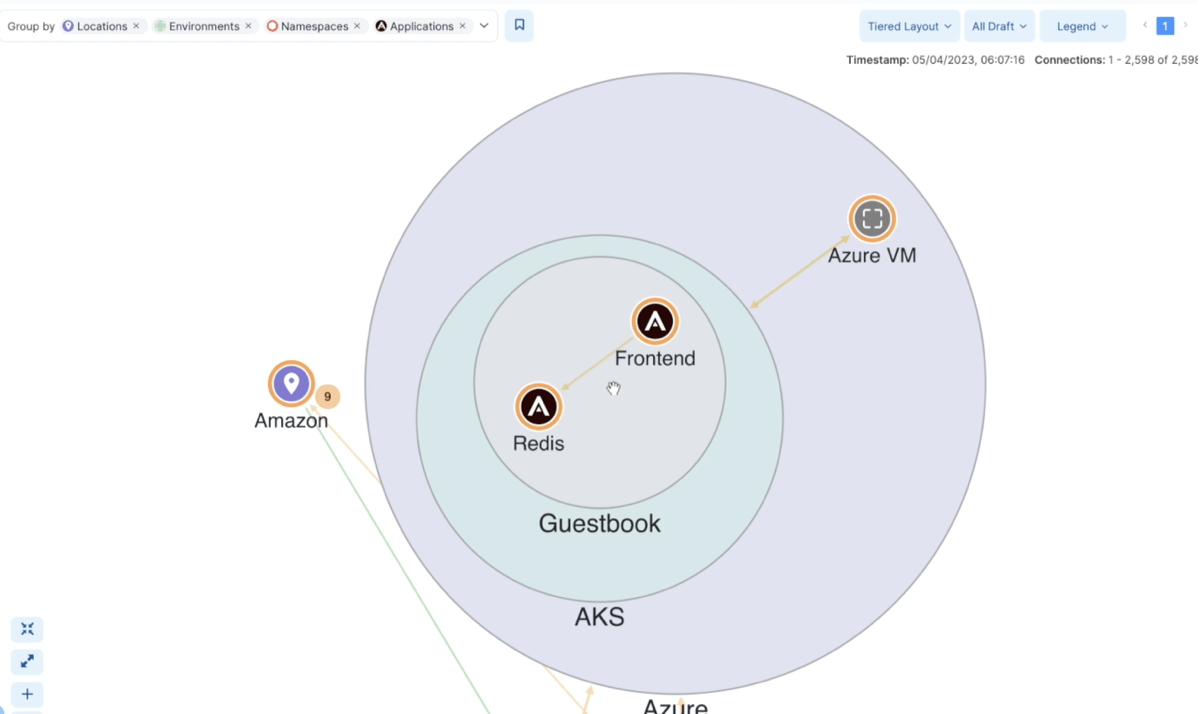Expand the Group by options chevron
The image size is (1202, 714).
[485, 26]
